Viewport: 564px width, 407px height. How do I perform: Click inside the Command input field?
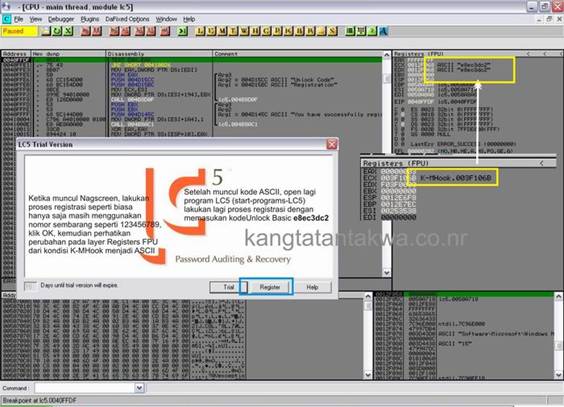85,388
